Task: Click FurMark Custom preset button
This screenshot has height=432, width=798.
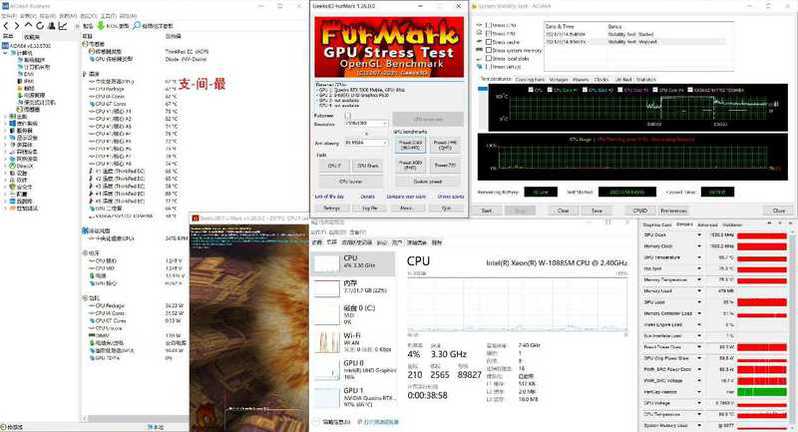Action: (x=428, y=181)
